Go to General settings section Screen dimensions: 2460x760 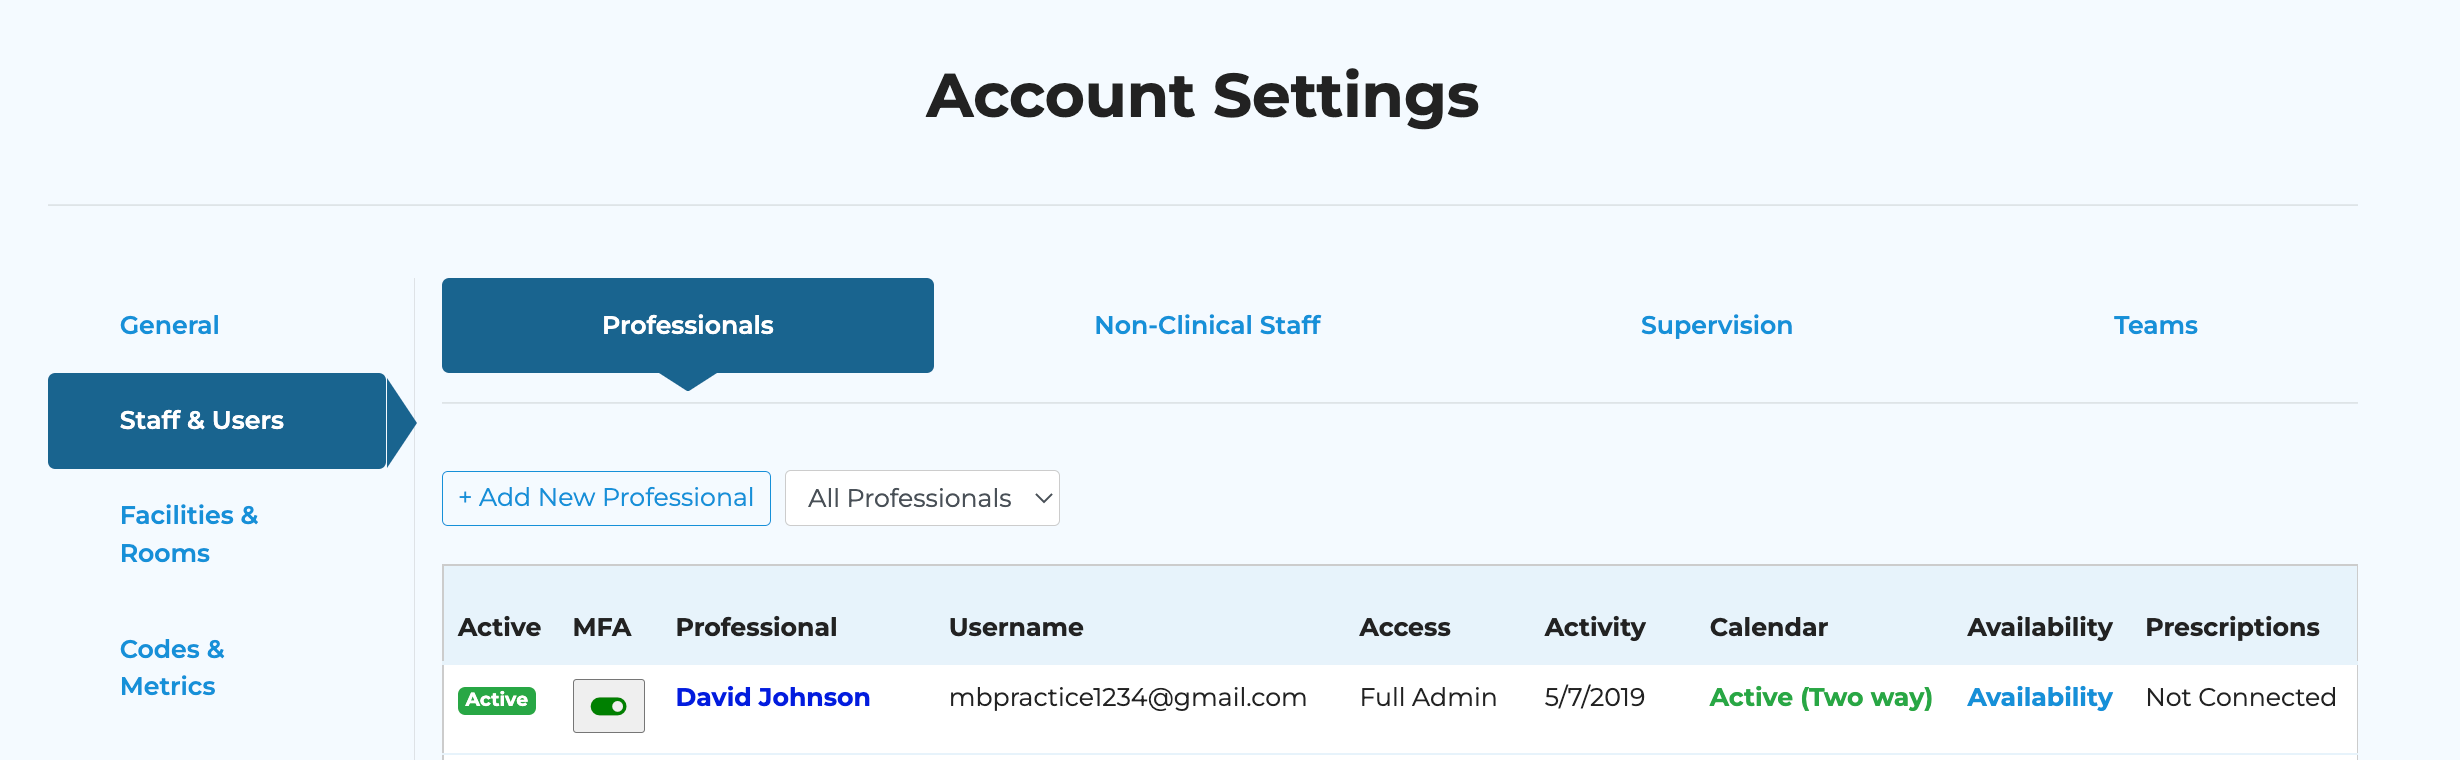[169, 325]
